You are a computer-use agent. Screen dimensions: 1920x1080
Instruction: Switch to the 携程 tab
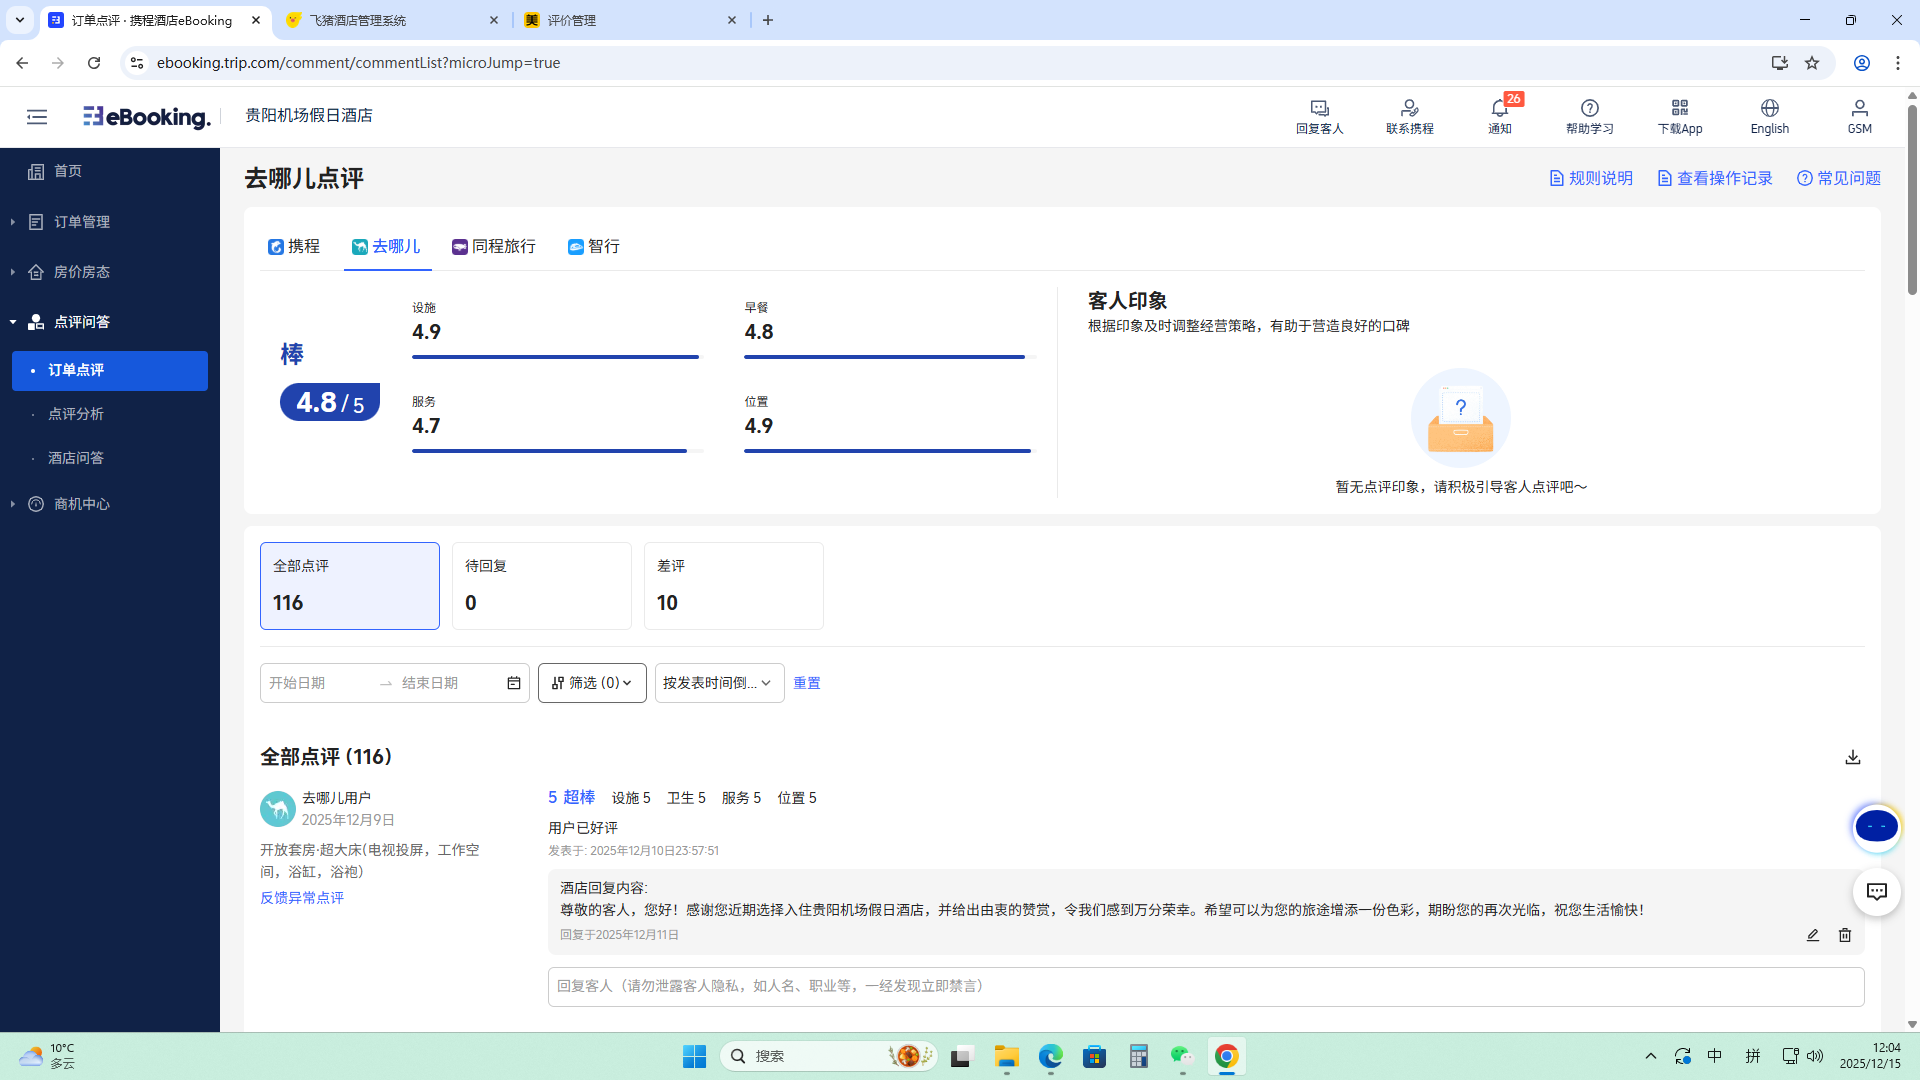(294, 246)
